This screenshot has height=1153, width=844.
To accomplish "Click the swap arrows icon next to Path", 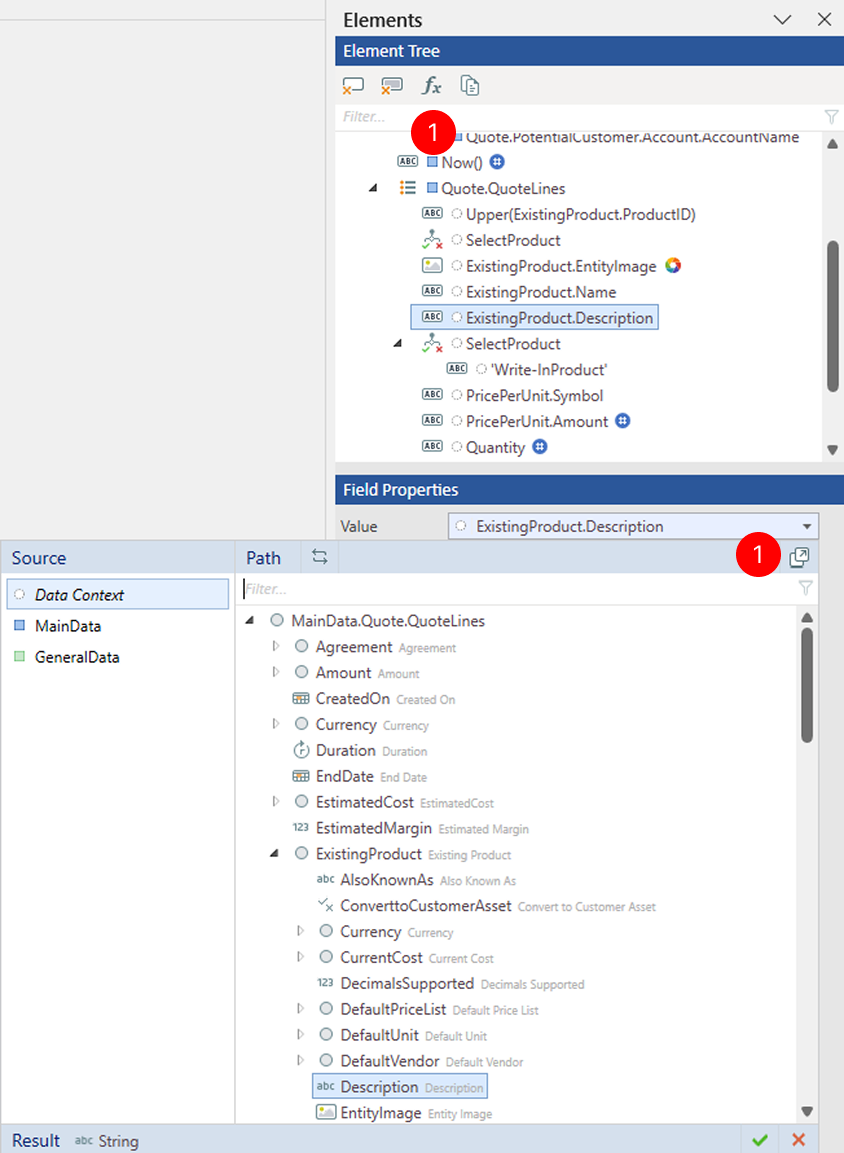I will tap(320, 557).
